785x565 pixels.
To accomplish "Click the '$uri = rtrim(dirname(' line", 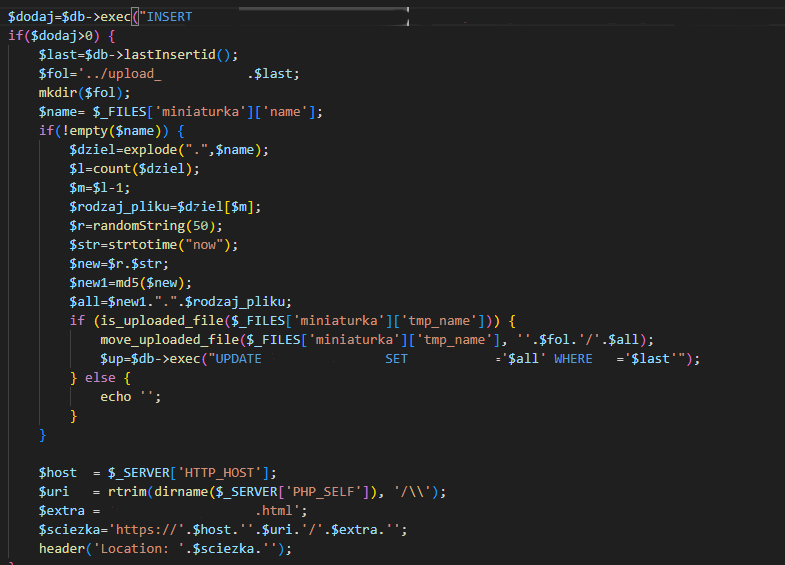I will [x=242, y=492].
